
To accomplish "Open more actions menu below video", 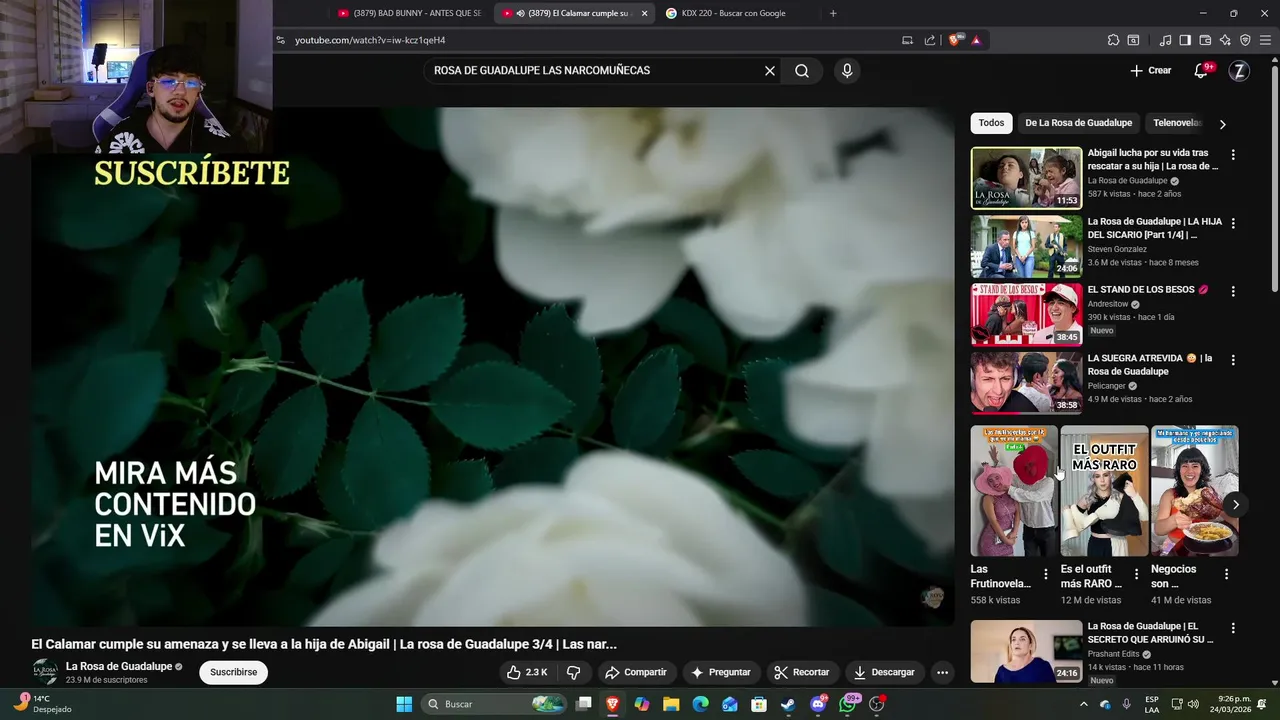I will click(x=942, y=672).
